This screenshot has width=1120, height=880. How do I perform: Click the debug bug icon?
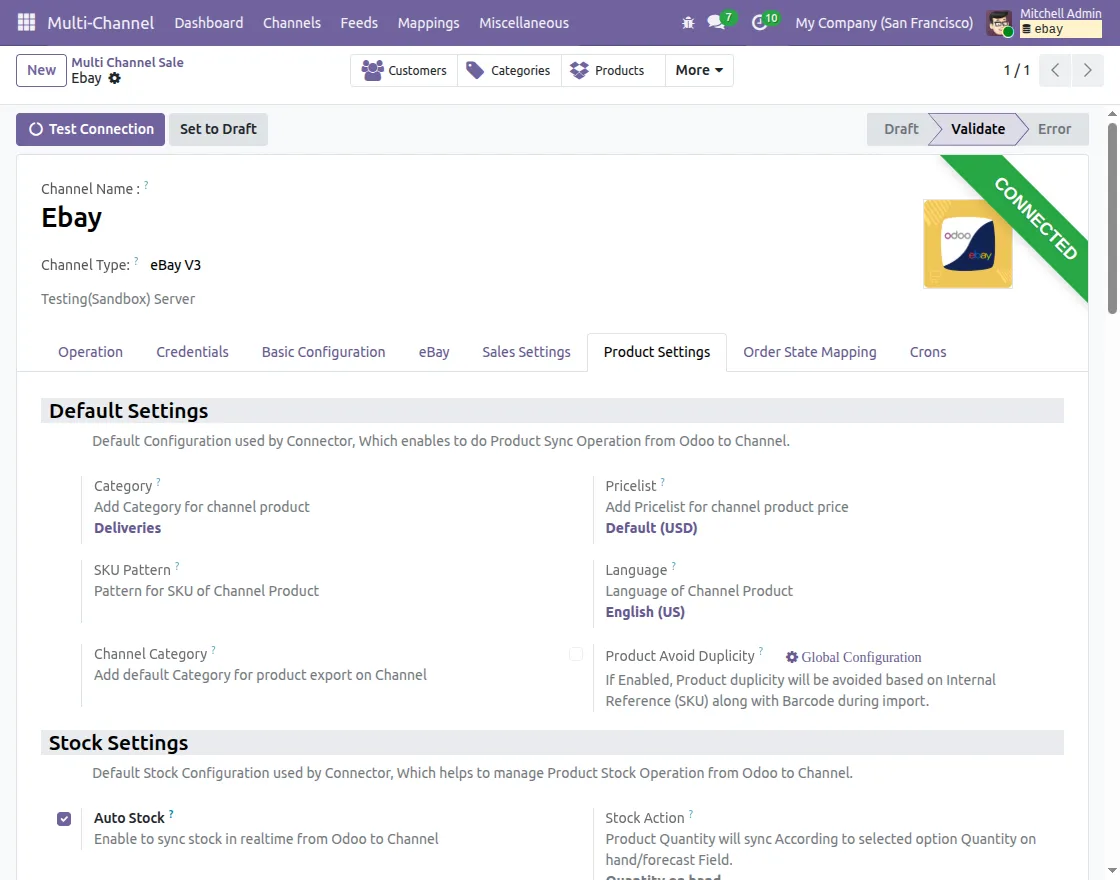pos(688,23)
